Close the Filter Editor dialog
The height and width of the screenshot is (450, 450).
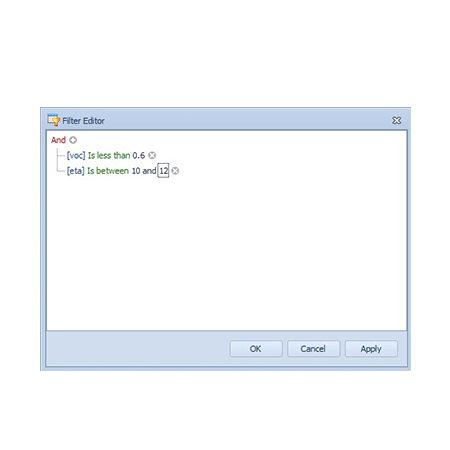[396, 120]
